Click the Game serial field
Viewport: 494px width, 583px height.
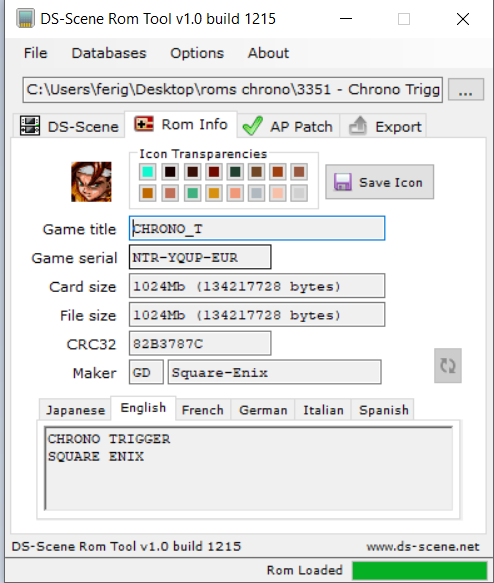(x=200, y=257)
